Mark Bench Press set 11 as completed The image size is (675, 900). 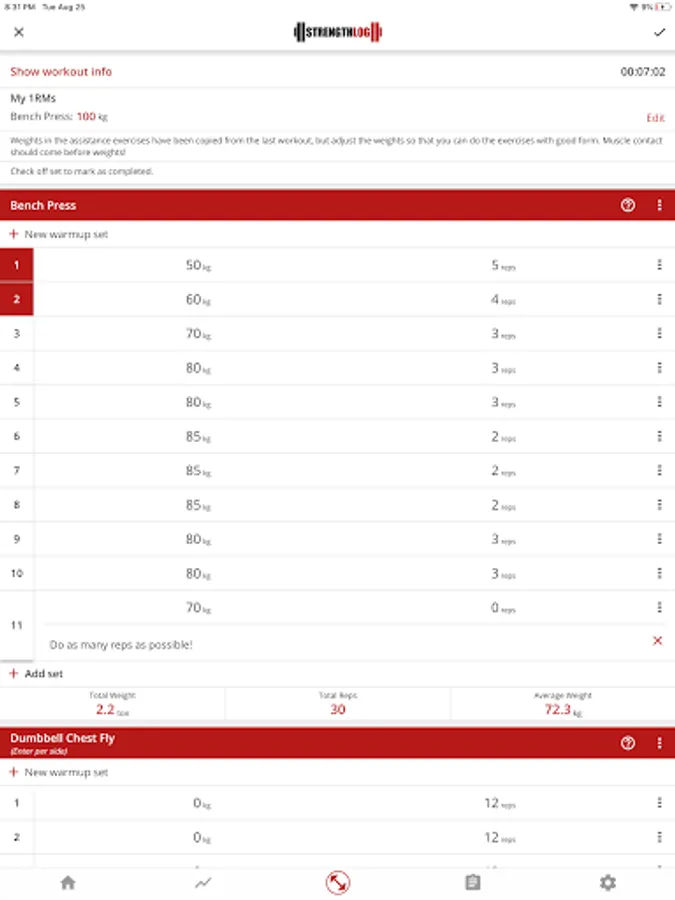[17, 625]
